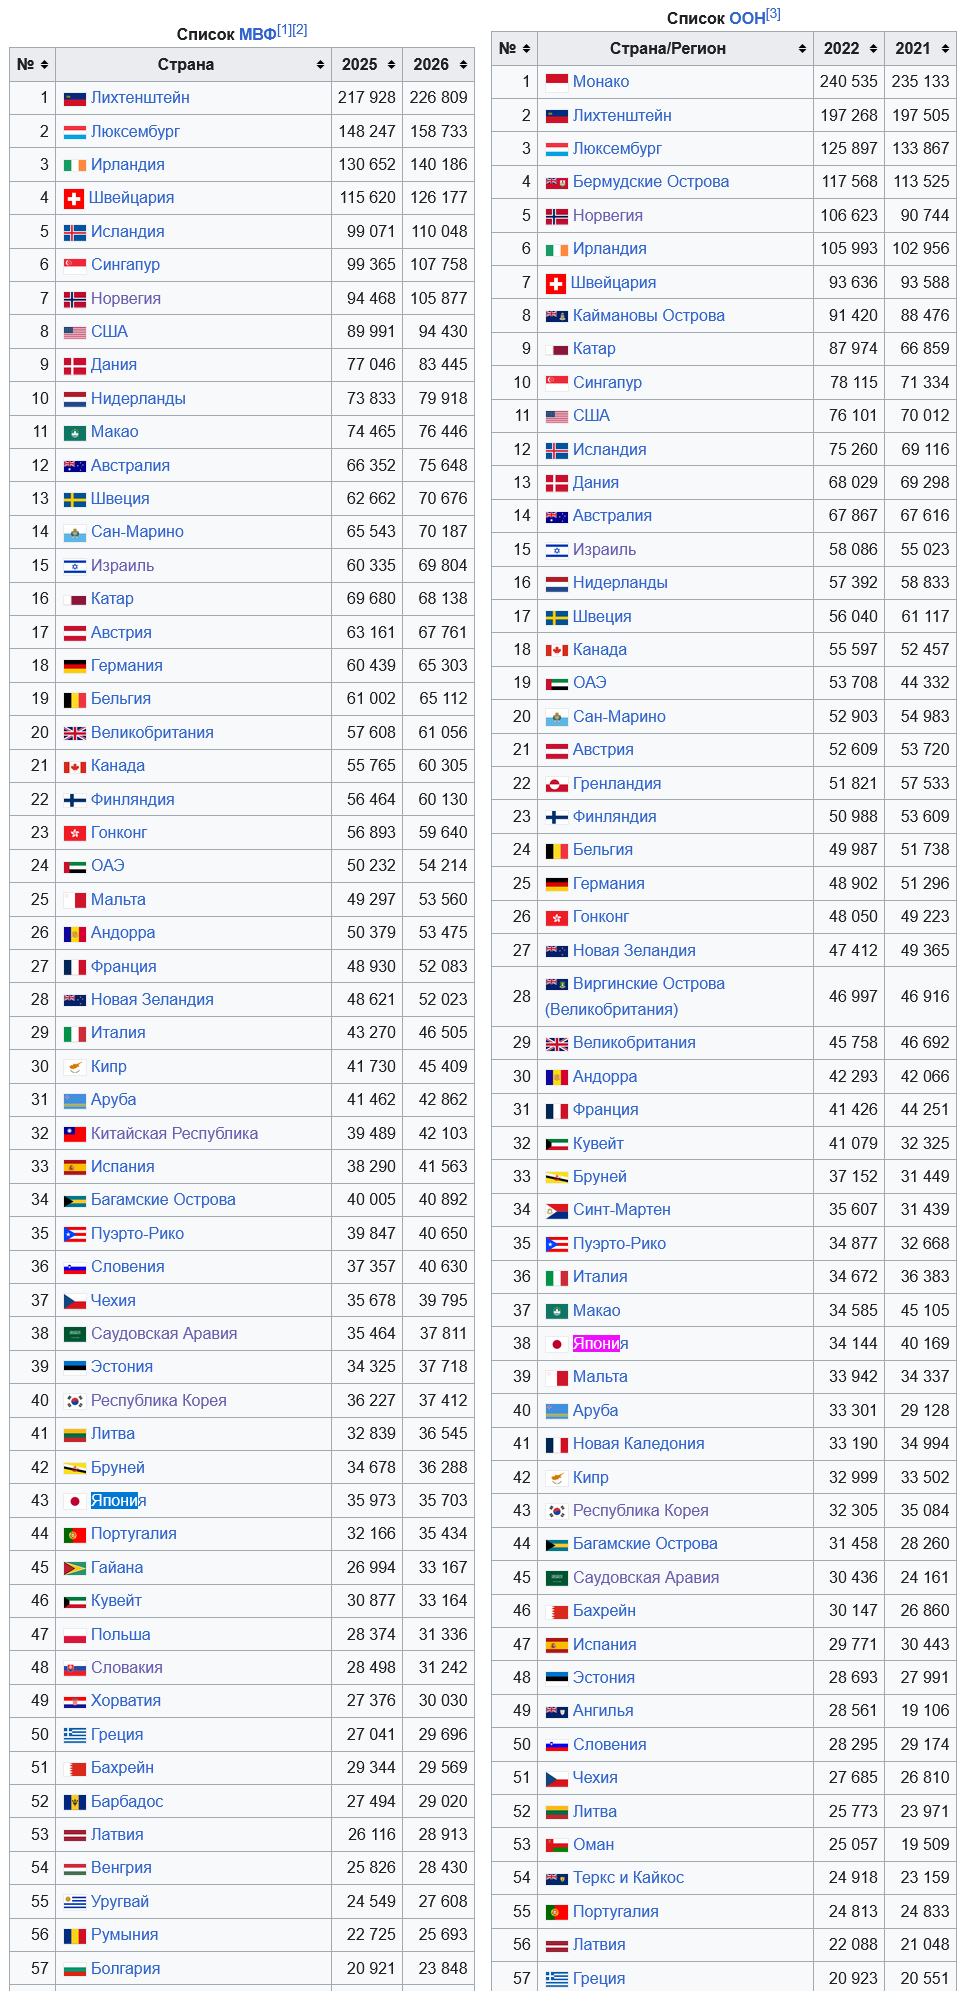The width and height of the screenshot is (964, 1991).
Task: Open footnote reference [3]
Action: [774, 14]
